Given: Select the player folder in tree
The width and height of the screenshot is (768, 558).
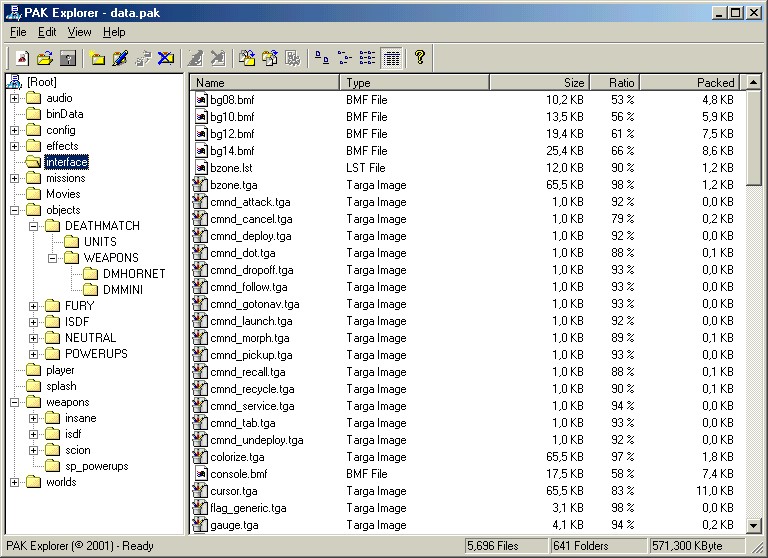Looking at the screenshot, I should tap(60, 370).
